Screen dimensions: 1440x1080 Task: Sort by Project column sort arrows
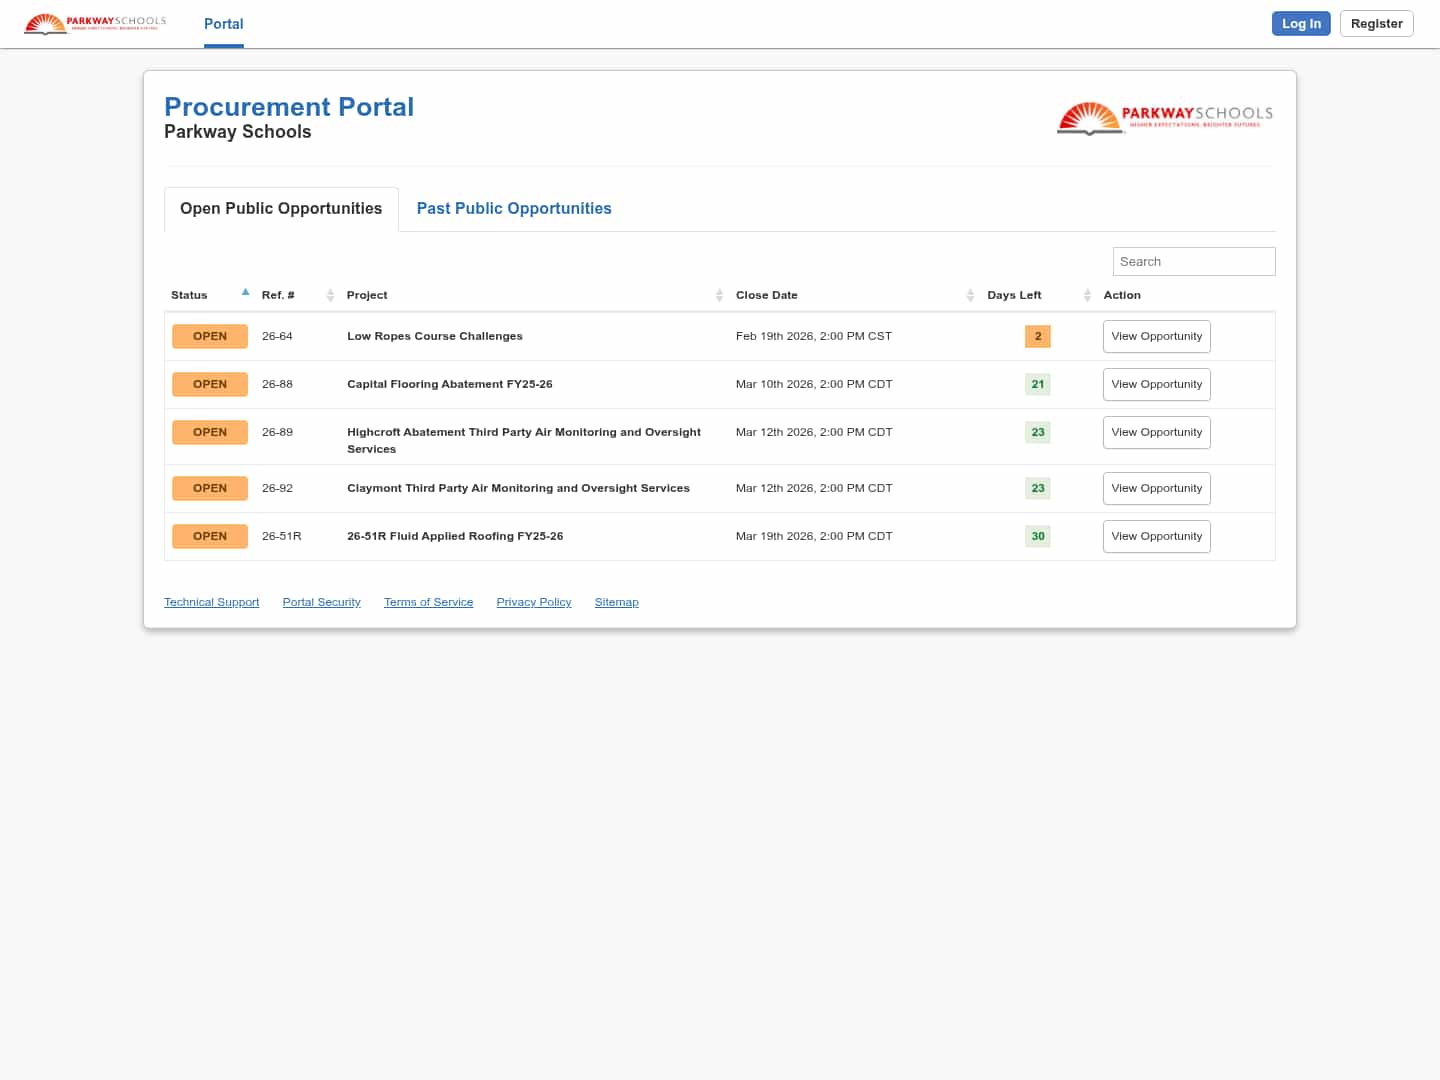coord(719,295)
